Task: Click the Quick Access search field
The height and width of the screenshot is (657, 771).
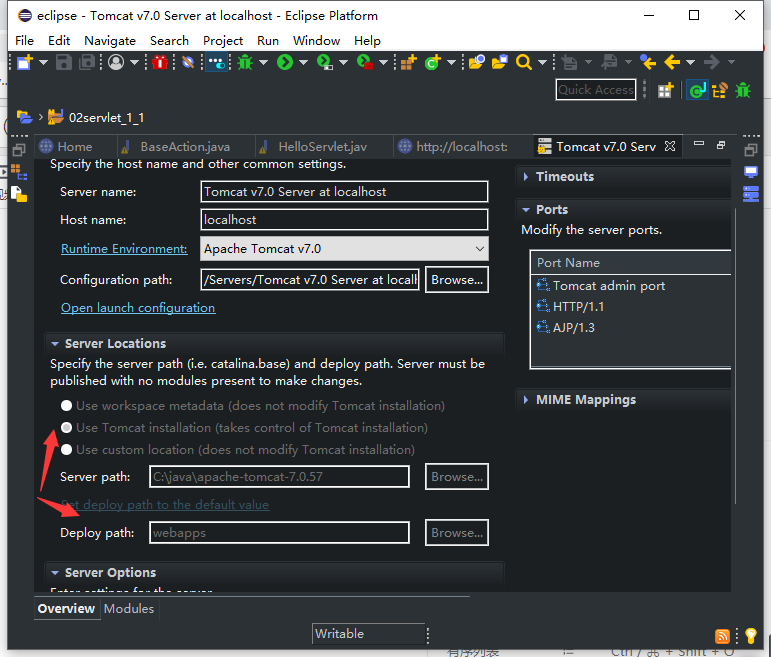Action: [x=596, y=90]
